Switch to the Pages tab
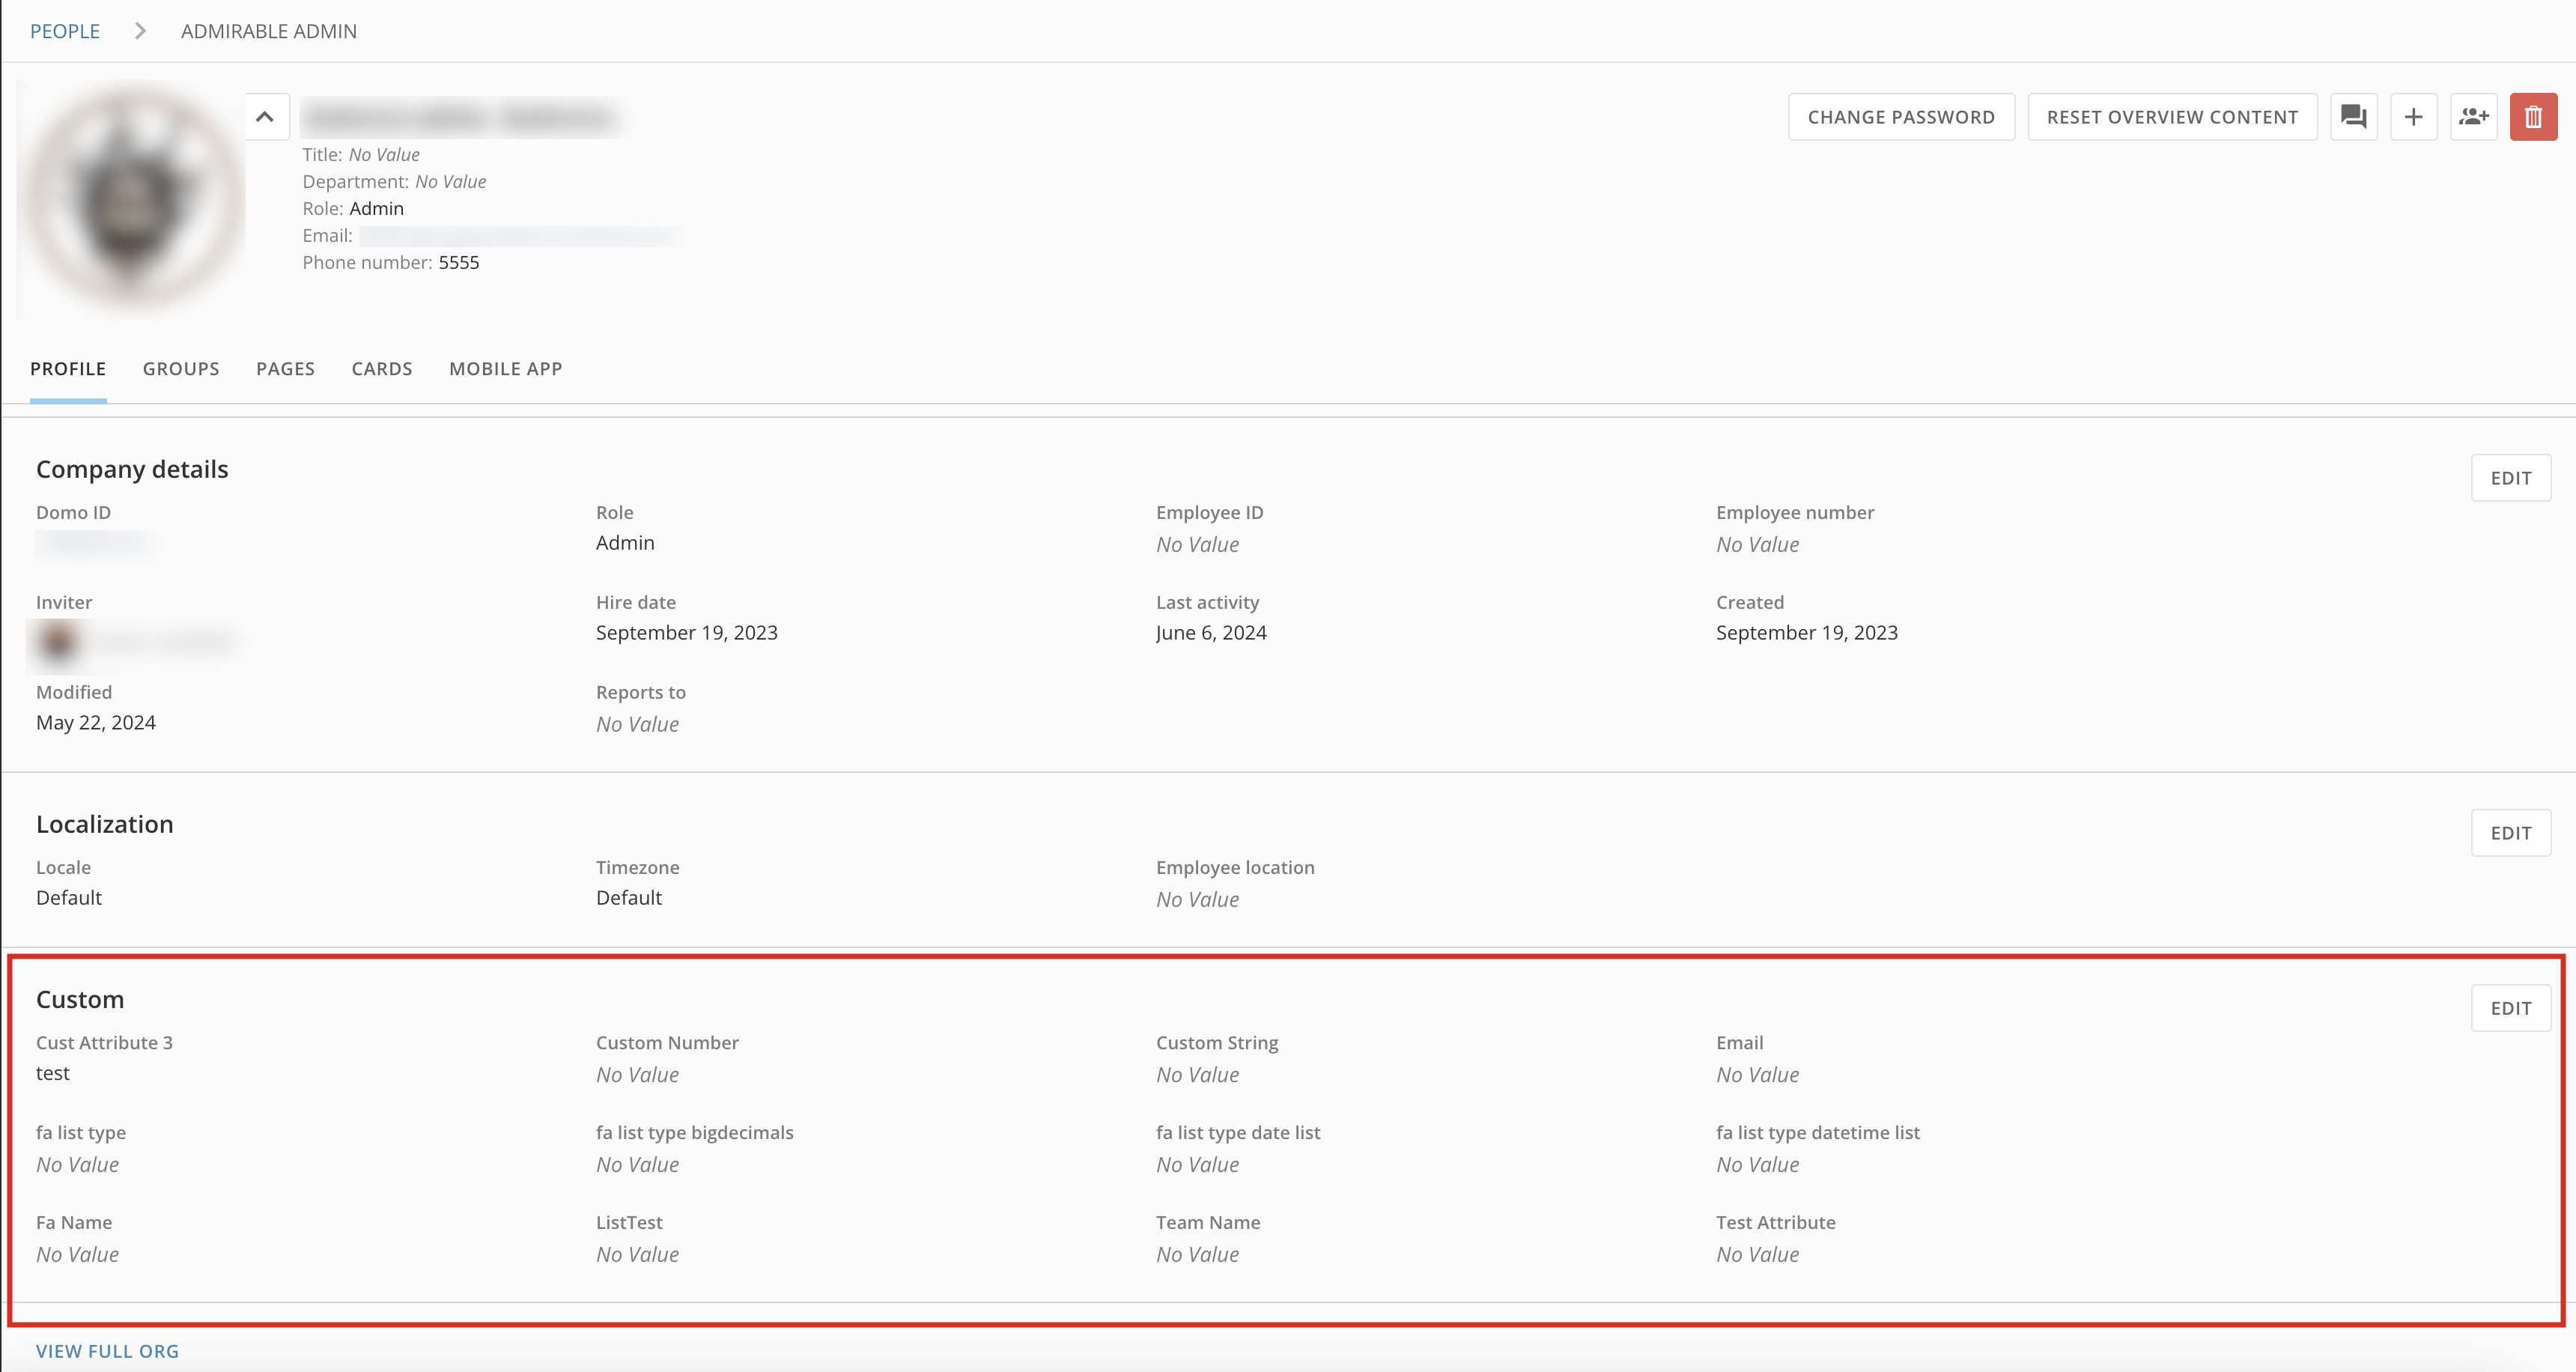The height and width of the screenshot is (1372, 2576). click(x=285, y=369)
